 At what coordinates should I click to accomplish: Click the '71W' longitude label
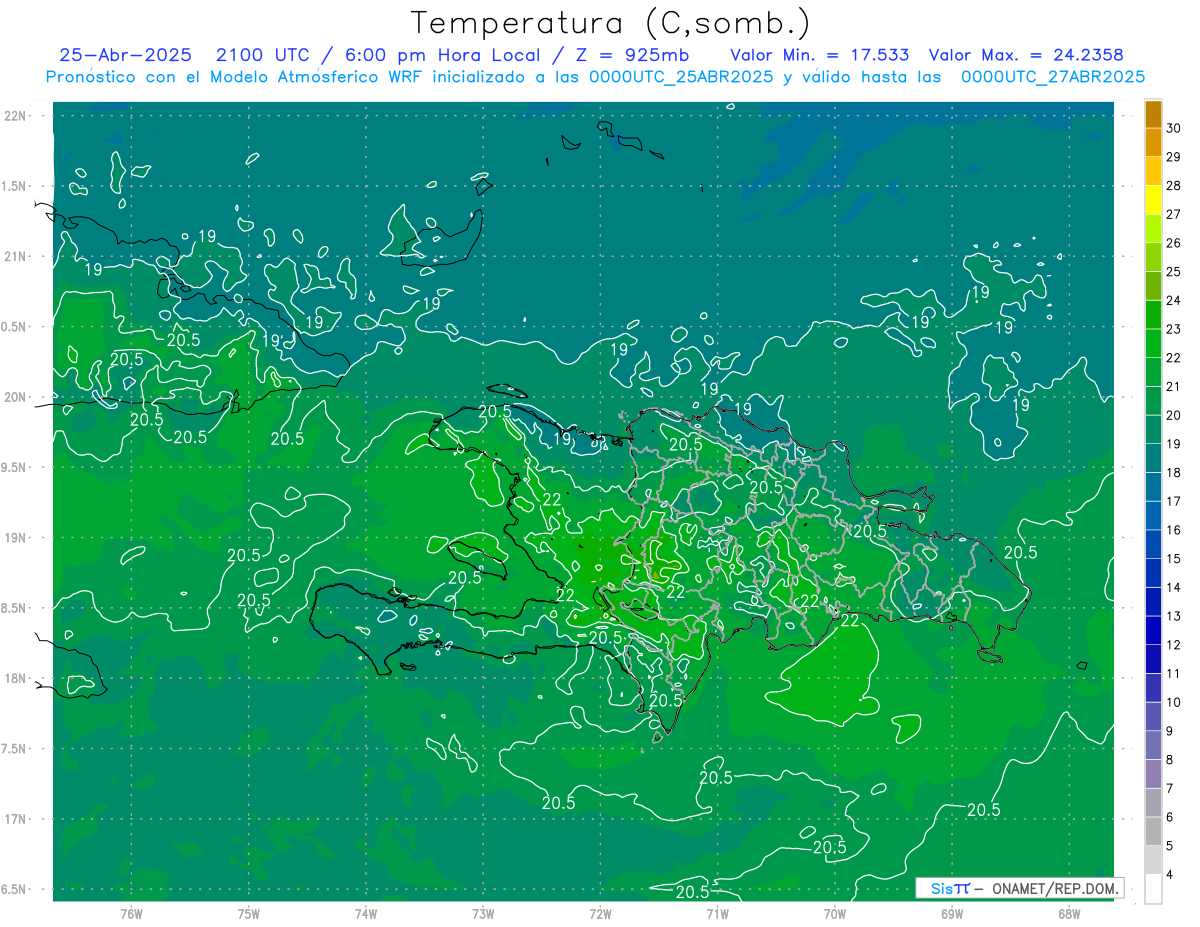click(x=717, y=914)
